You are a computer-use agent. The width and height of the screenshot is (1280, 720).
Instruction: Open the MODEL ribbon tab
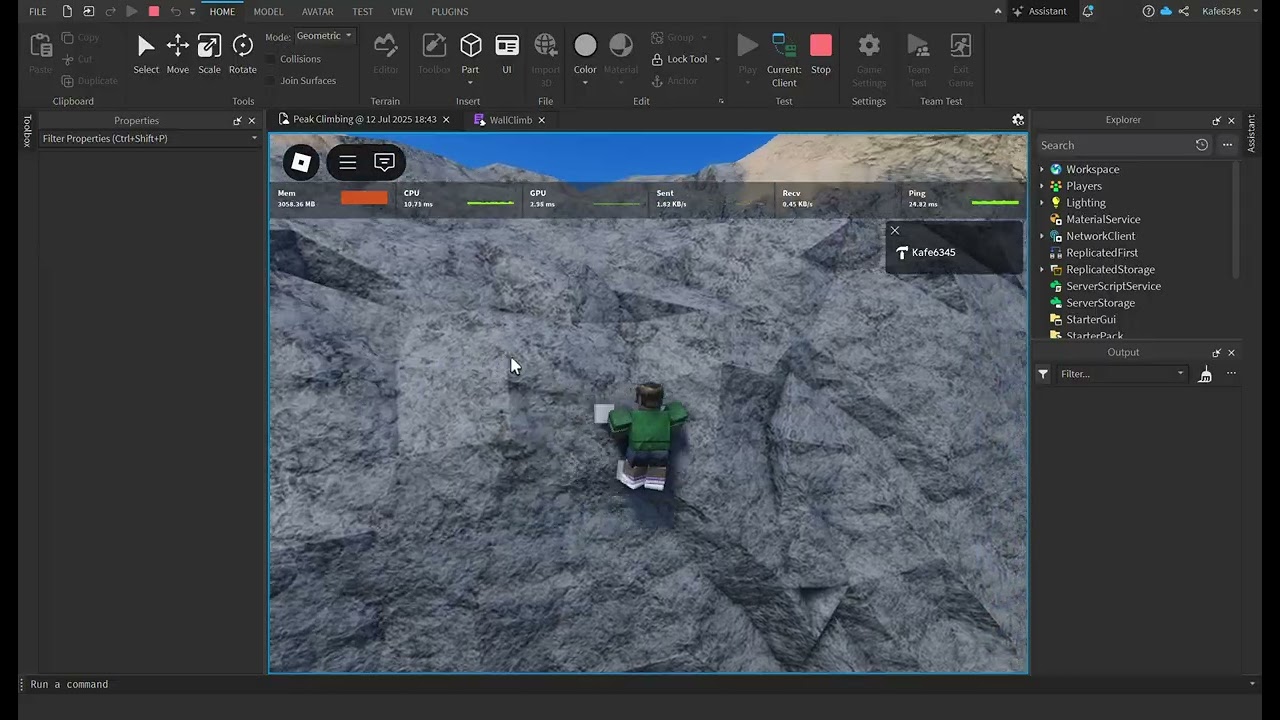coord(268,12)
